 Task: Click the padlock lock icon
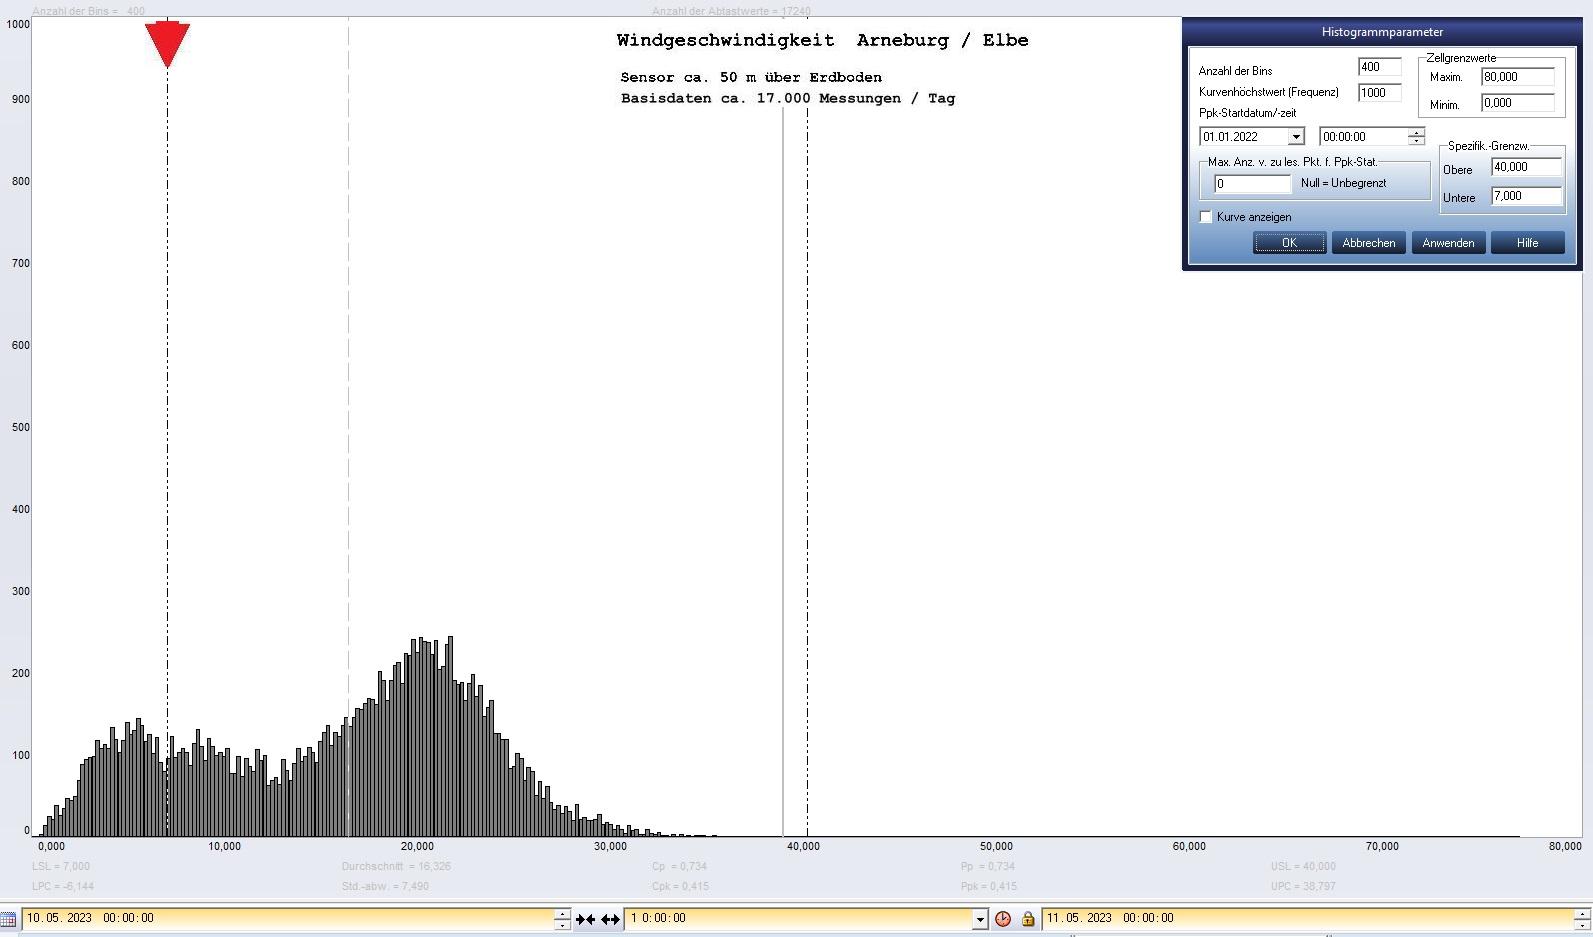point(1027,919)
